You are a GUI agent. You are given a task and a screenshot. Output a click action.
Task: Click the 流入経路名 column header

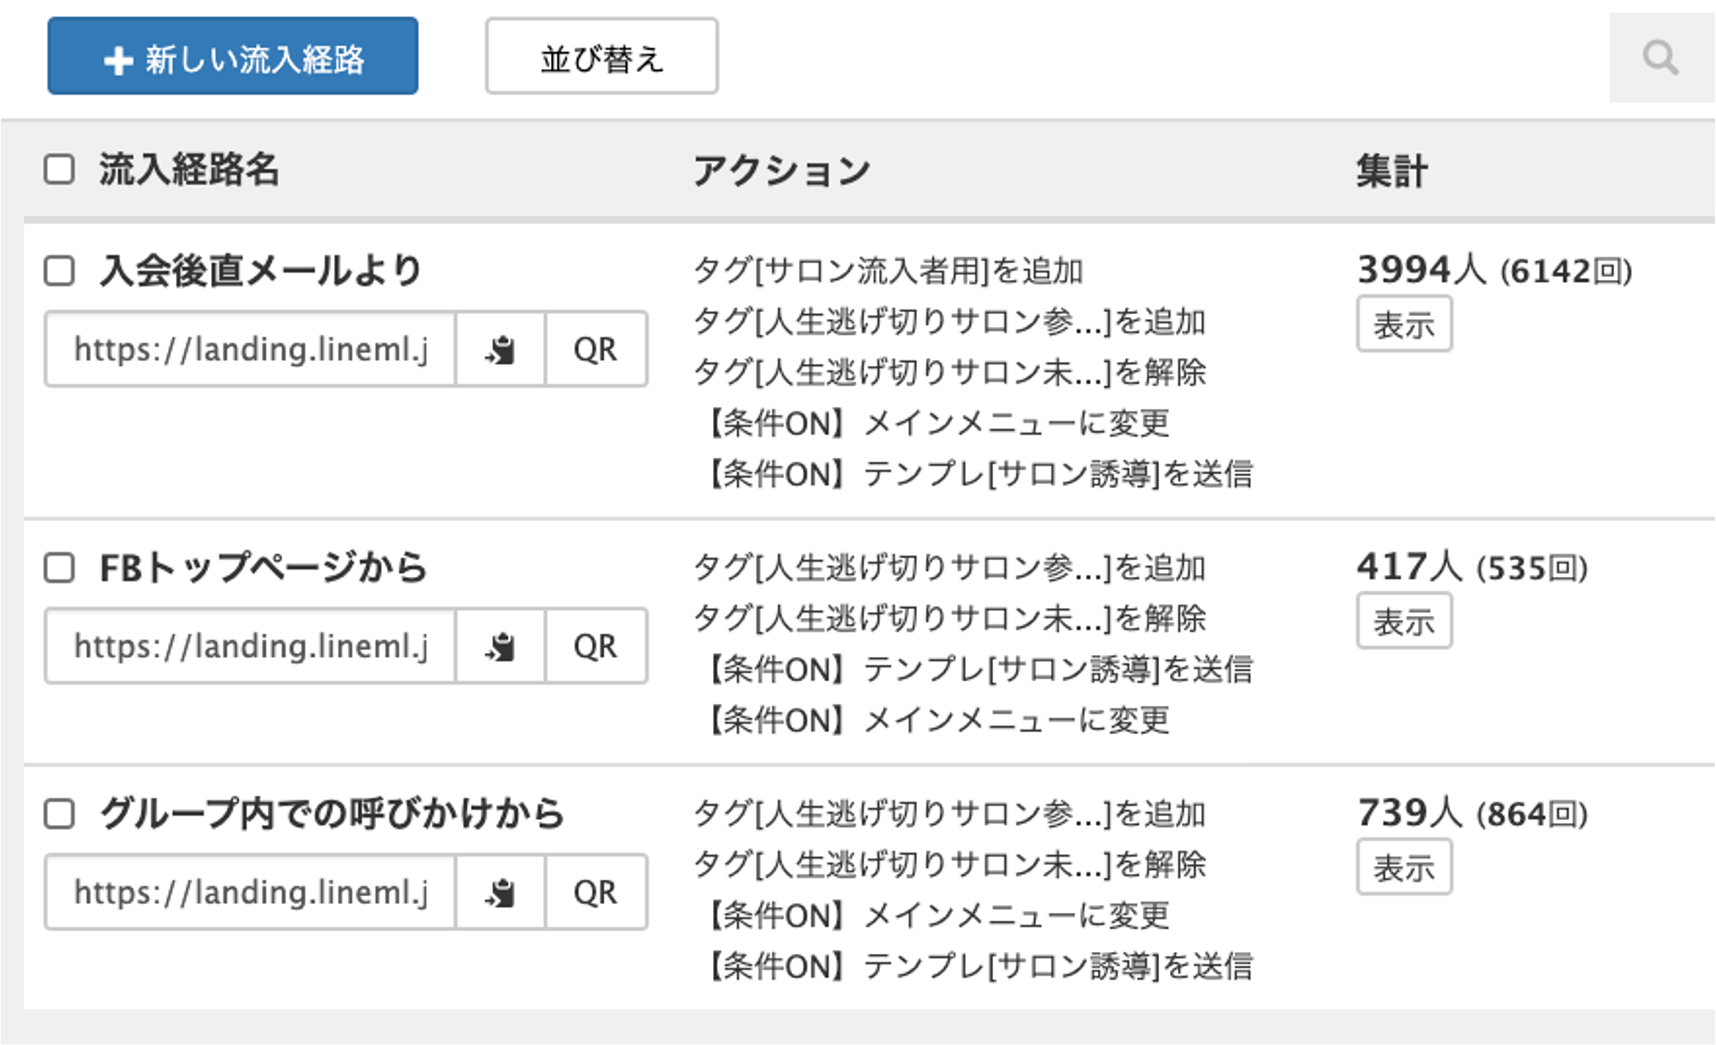(189, 169)
